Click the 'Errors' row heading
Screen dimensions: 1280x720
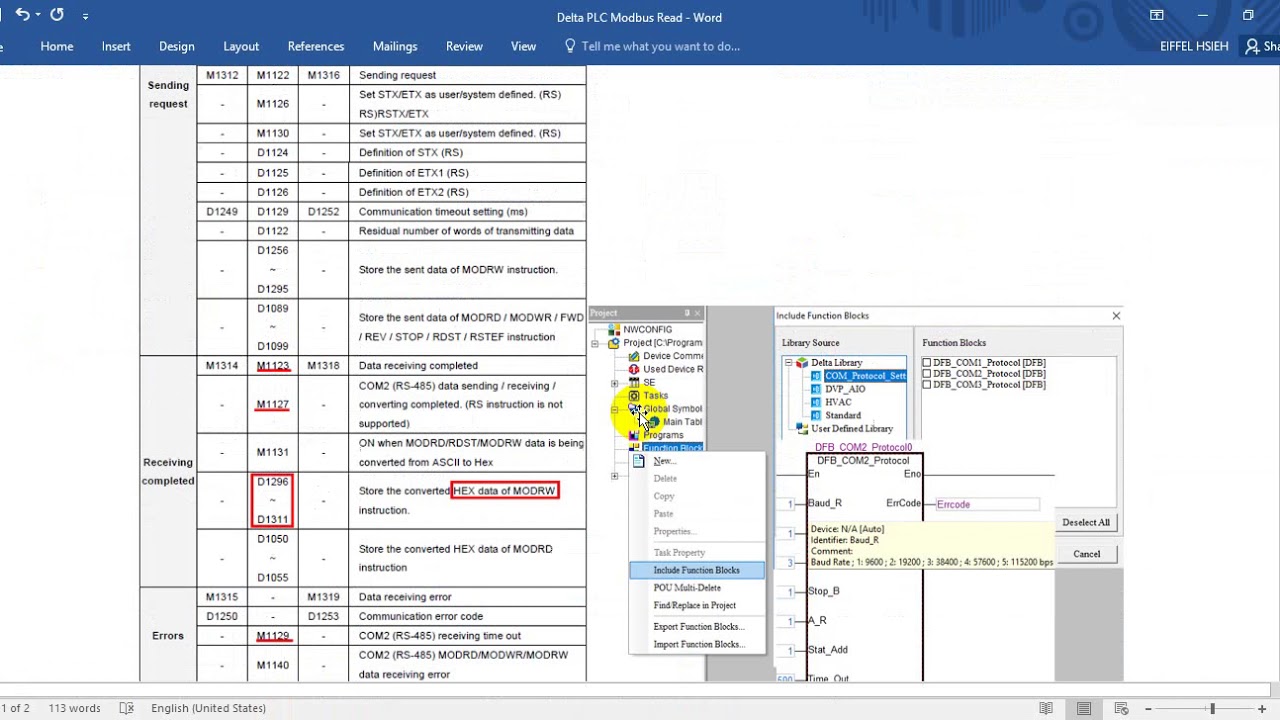coord(168,636)
